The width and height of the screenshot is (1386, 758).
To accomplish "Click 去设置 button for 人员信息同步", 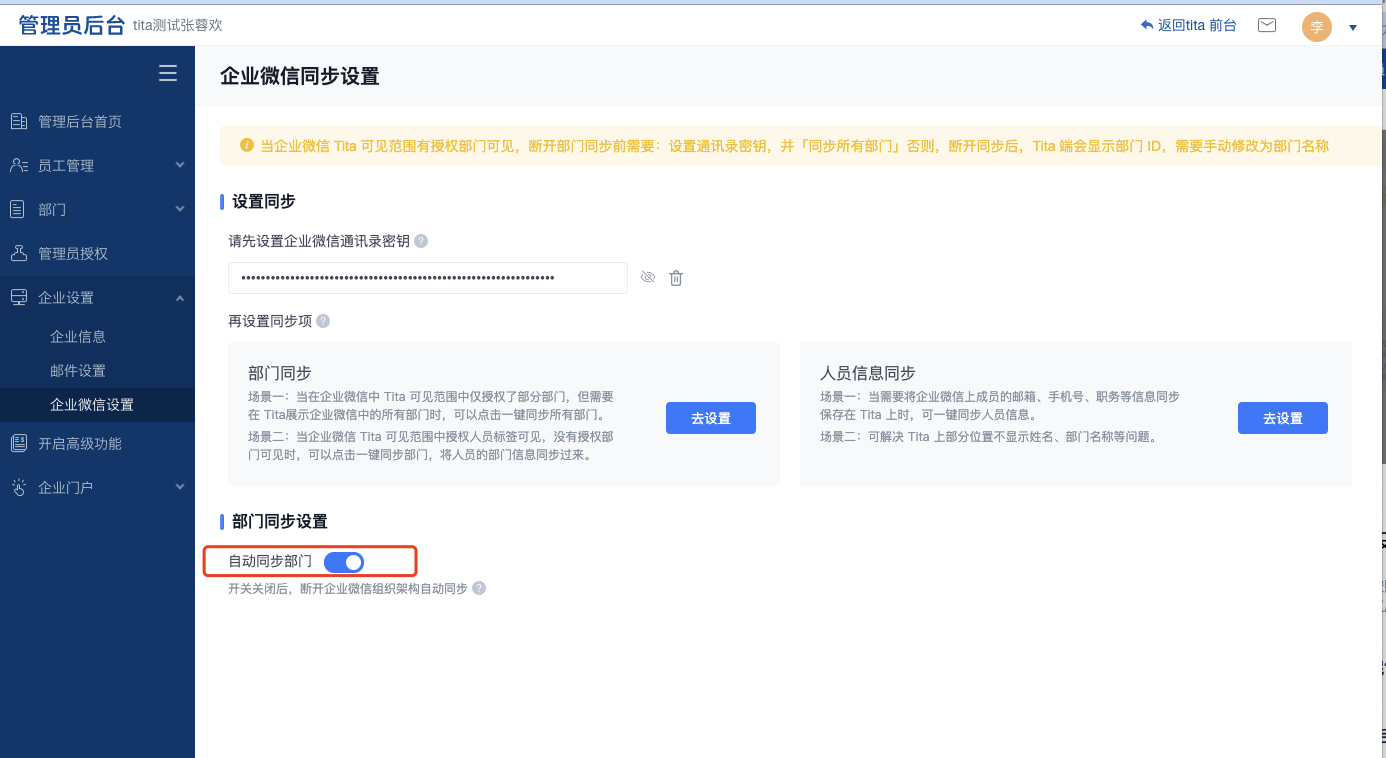I will coord(1283,418).
